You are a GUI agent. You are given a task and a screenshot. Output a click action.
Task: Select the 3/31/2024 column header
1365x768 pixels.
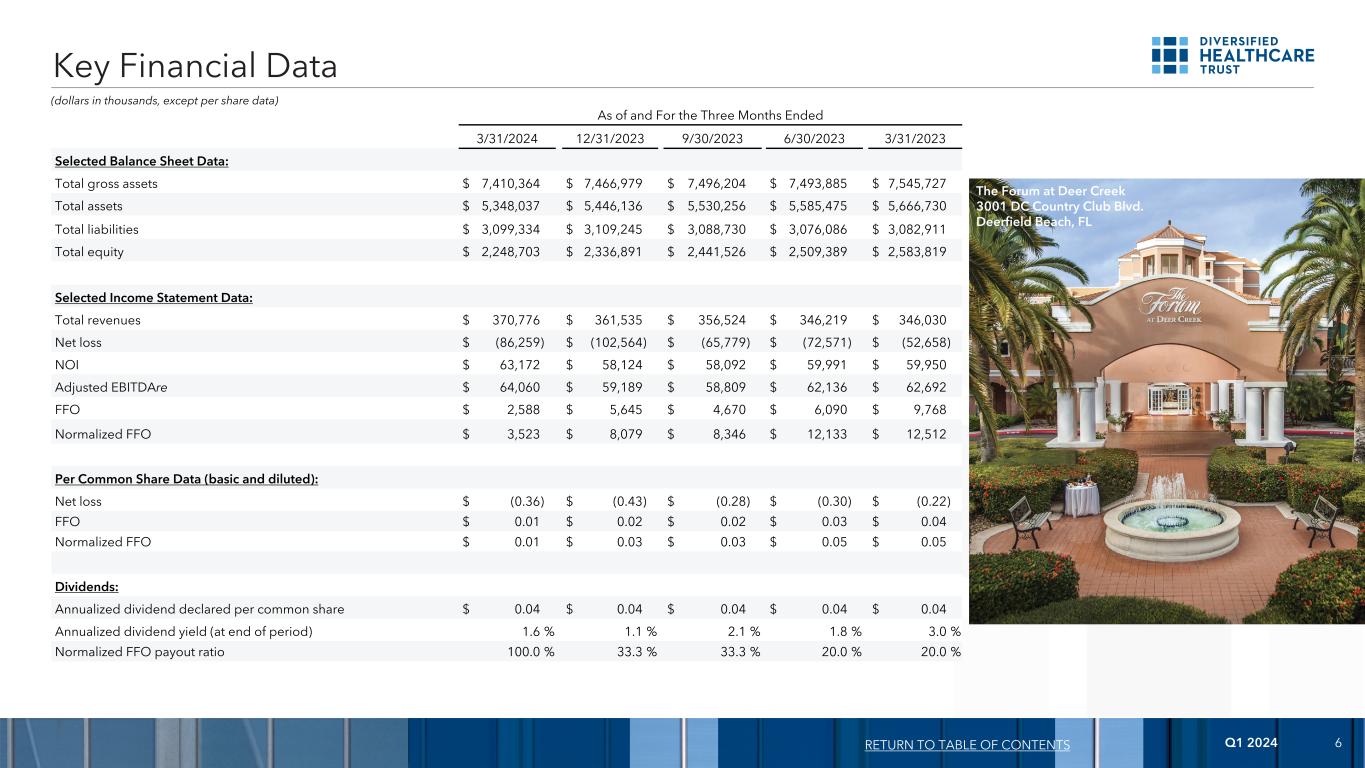[x=505, y=139]
